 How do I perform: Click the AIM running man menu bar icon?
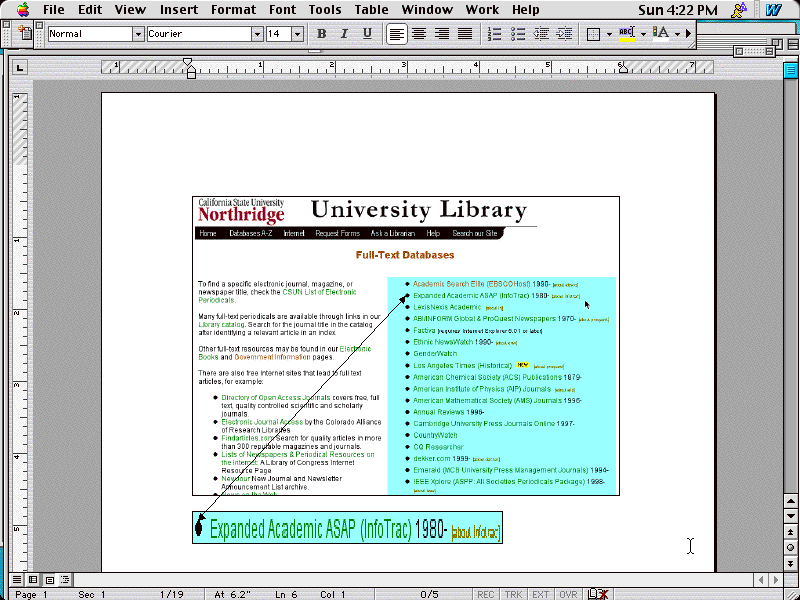(x=739, y=10)
